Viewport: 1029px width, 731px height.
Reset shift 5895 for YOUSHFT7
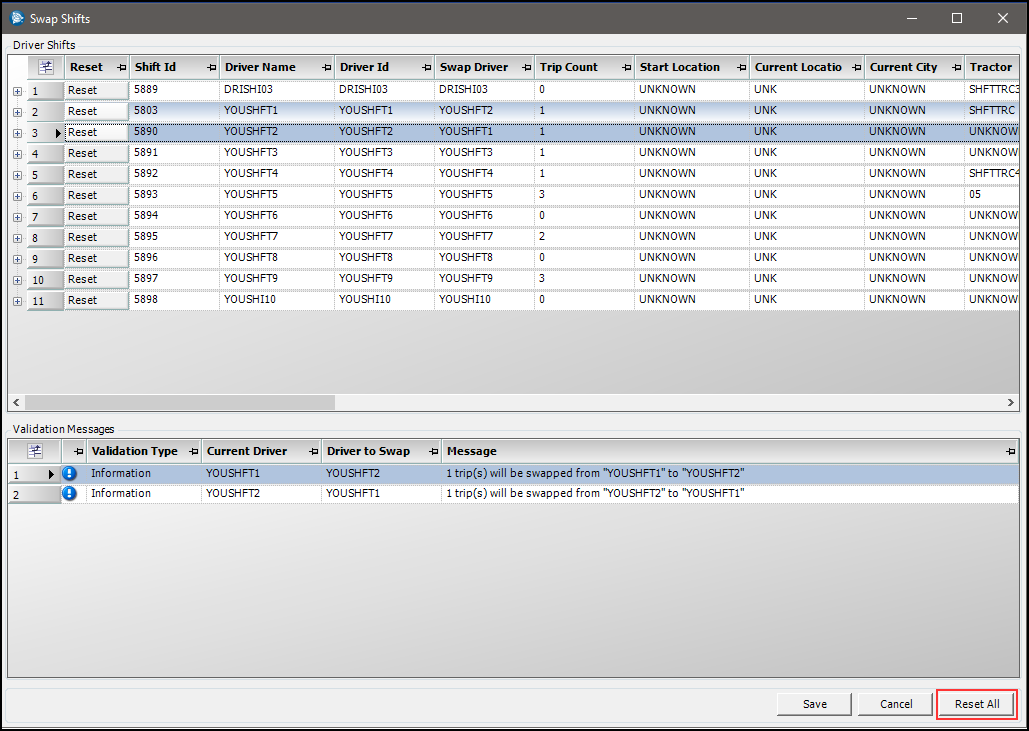96,238
